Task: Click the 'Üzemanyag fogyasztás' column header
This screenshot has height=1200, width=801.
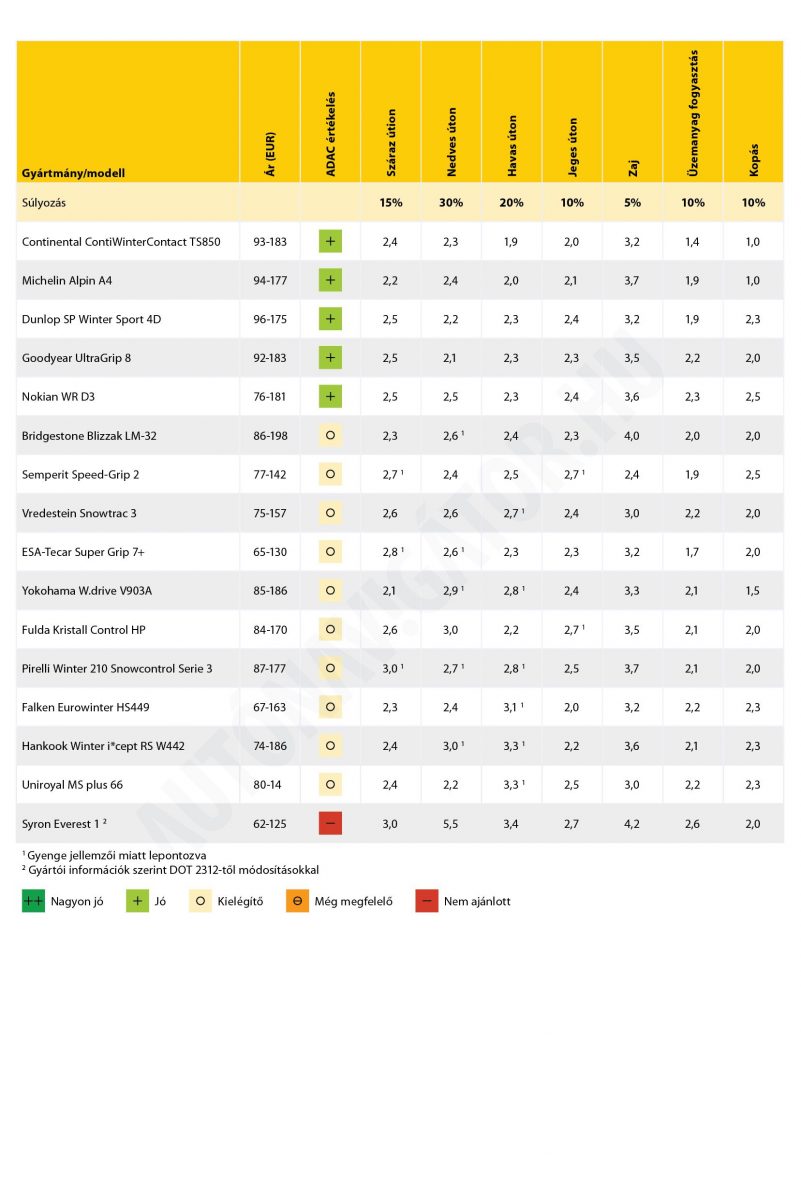Action: click(x=693, y=114)
